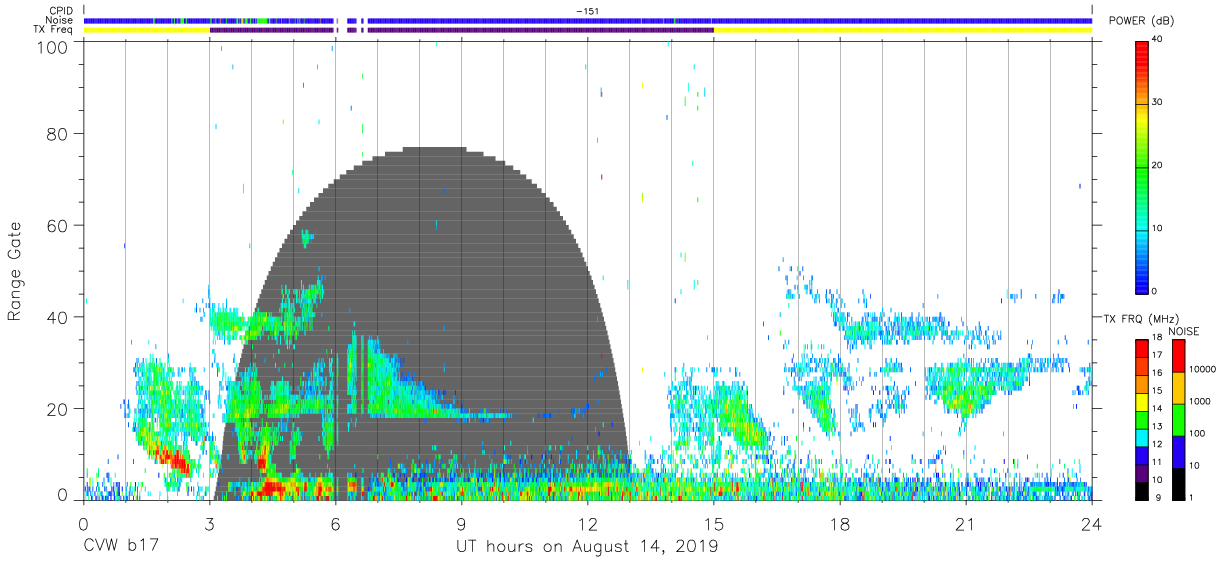Pick the purple segment of TX FRQ bar

click(1141, 471)
